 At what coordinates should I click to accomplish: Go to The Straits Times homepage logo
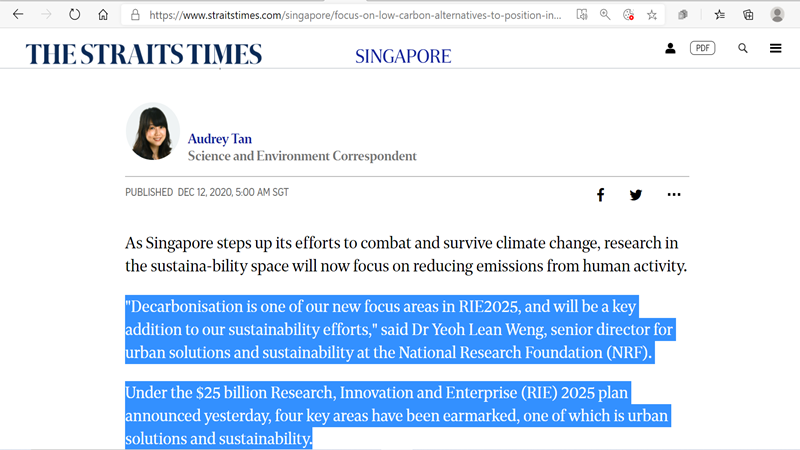(x=144, y=54)
